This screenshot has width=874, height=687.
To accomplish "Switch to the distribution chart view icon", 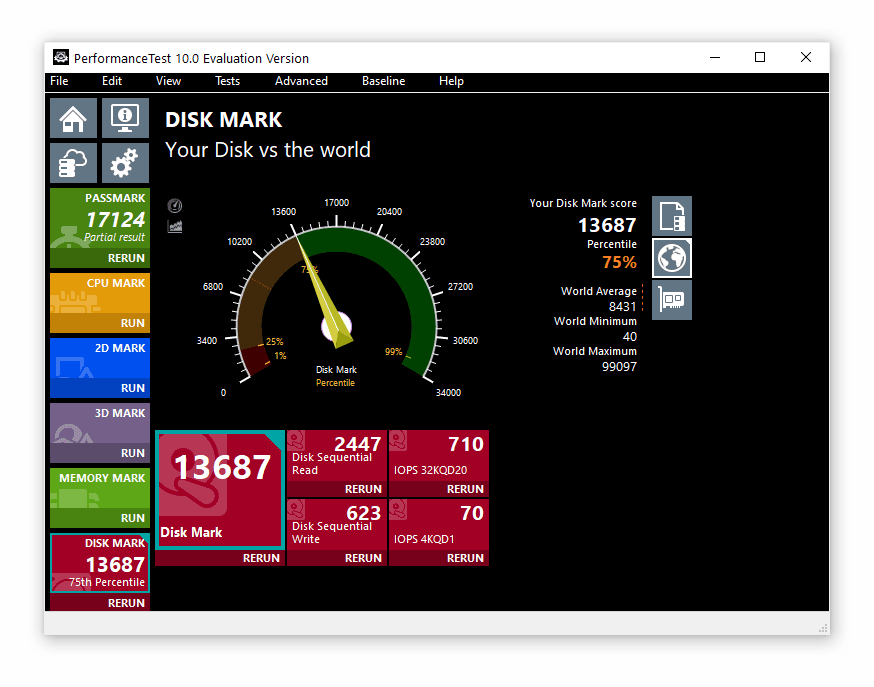I will (175, 226).
